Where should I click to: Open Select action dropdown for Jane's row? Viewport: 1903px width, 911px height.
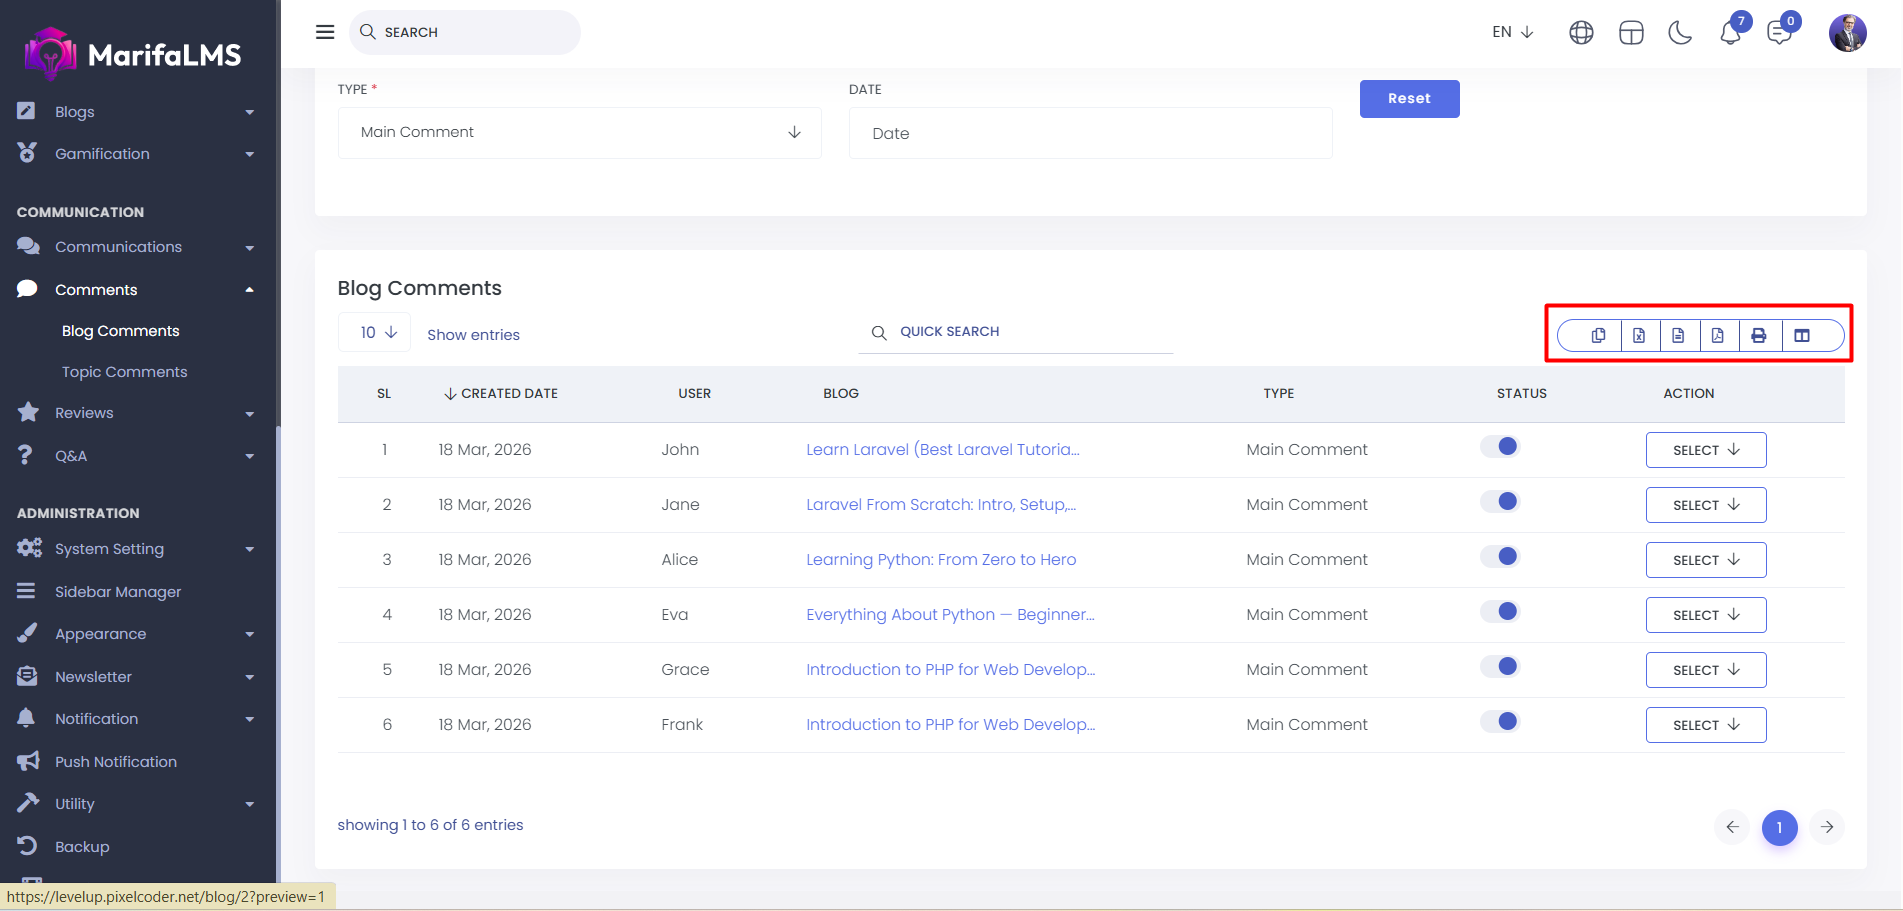pyautogui.click(x=1705, y=505)
